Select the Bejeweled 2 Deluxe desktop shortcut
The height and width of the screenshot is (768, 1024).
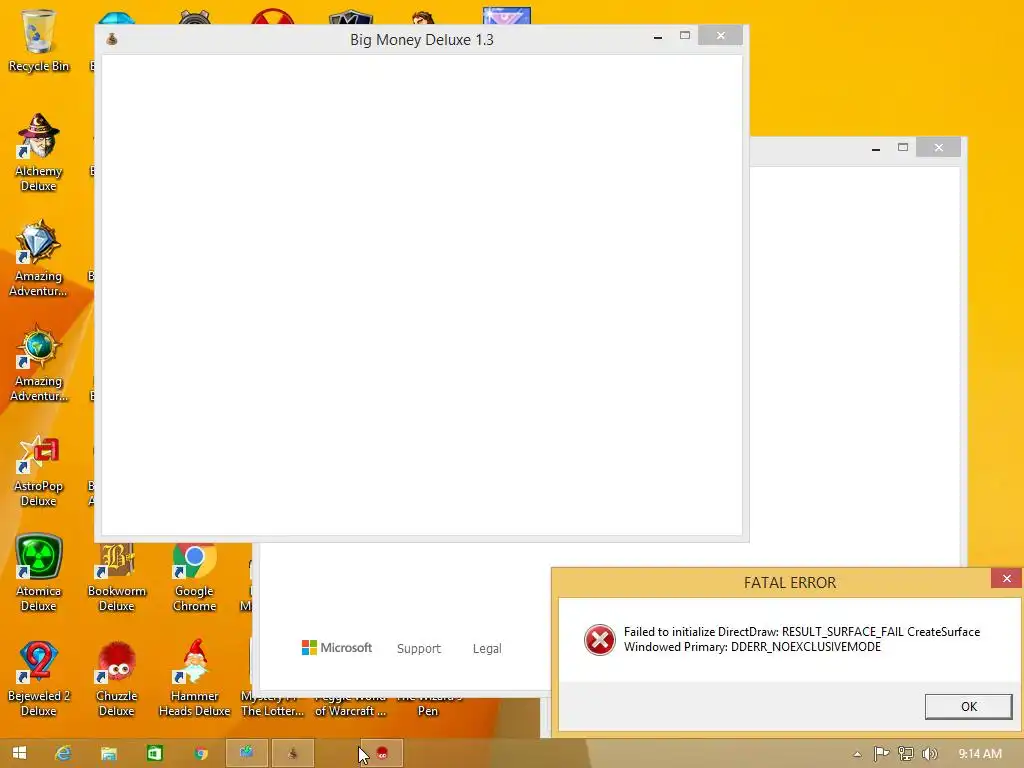coord(39,679)
